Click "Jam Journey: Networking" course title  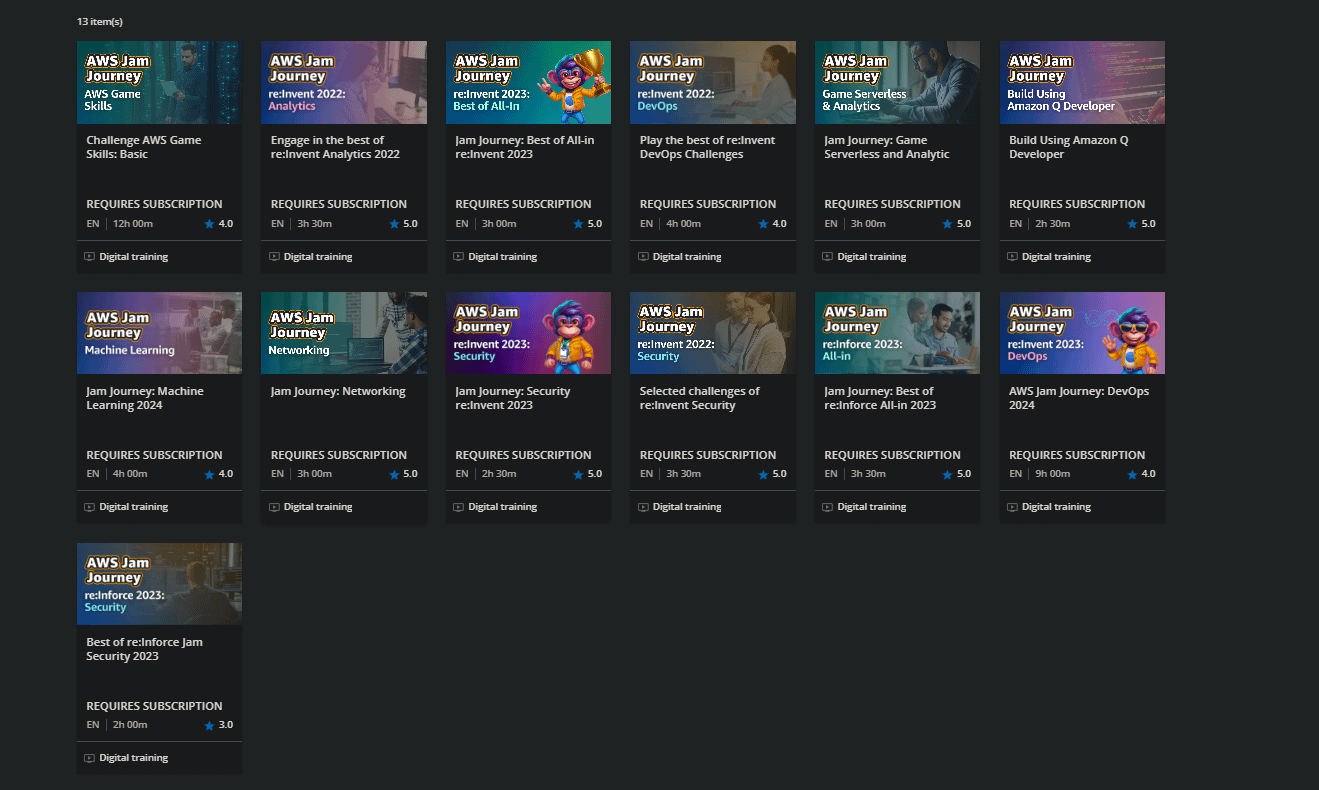tap(338, 391)
